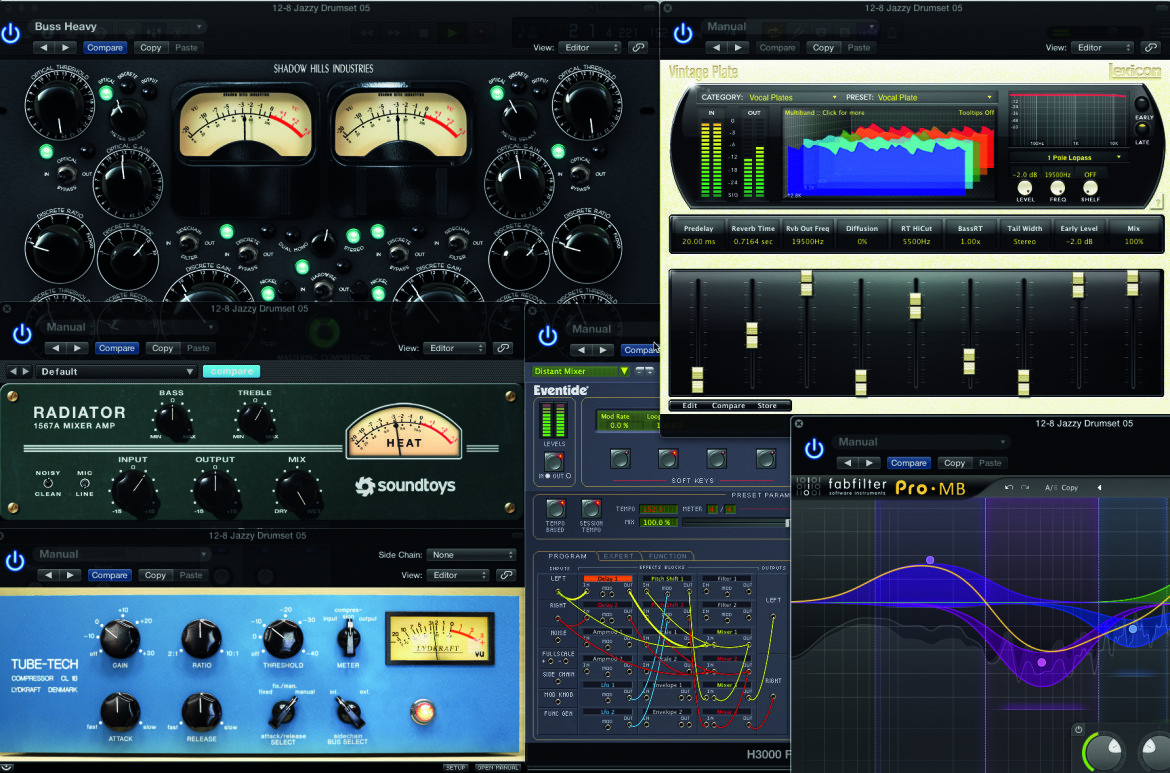
Task: Click Store button in Lexicon Vintage Plate
Action: 767,406
